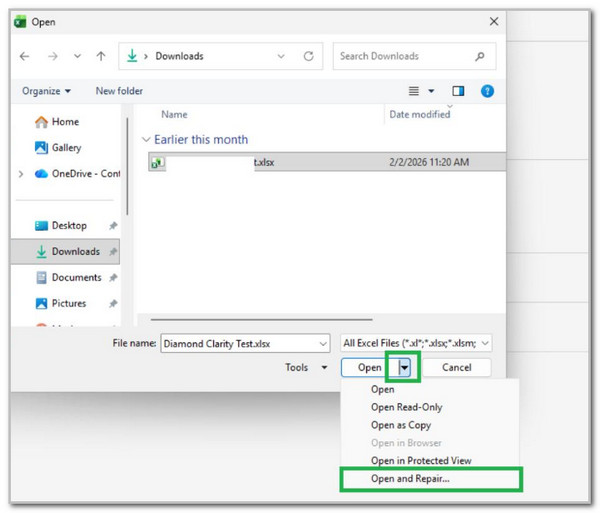This screenshot has height=513, width=600.
Task: Click the search magnifier icon
Action: [479, 56]
